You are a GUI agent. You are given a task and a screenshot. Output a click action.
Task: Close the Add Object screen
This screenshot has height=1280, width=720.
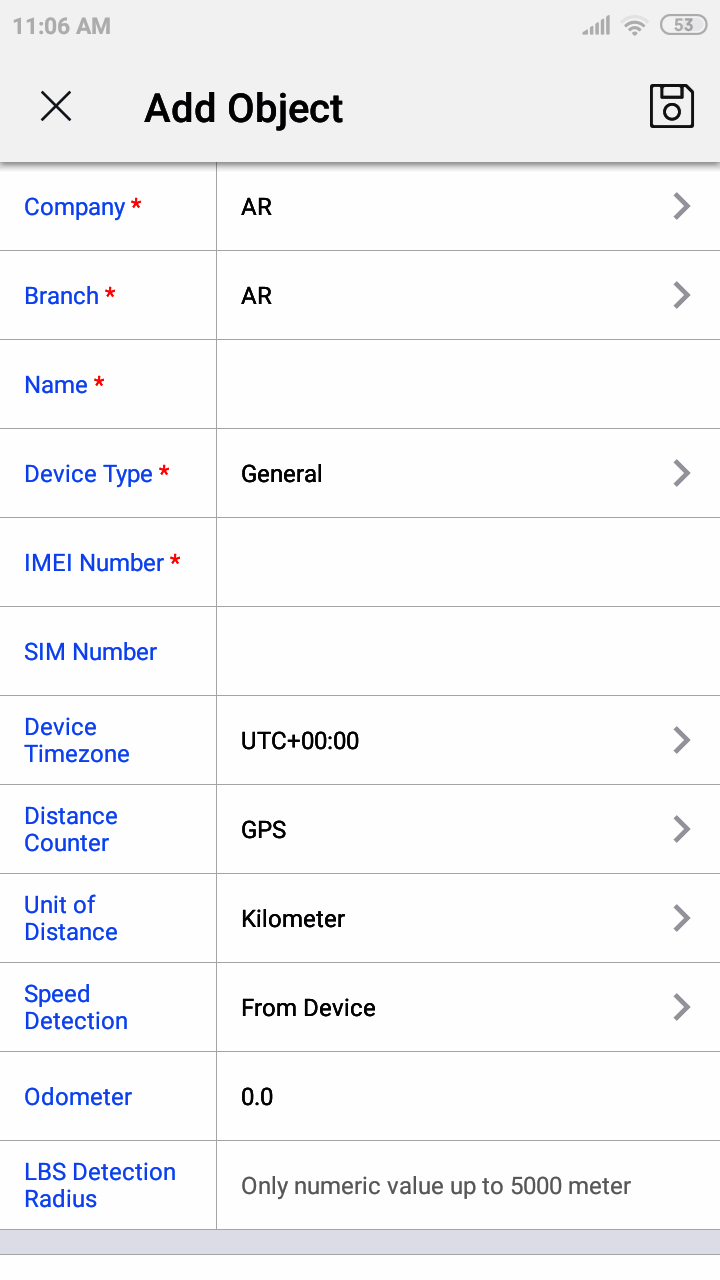tap(56, 106)
